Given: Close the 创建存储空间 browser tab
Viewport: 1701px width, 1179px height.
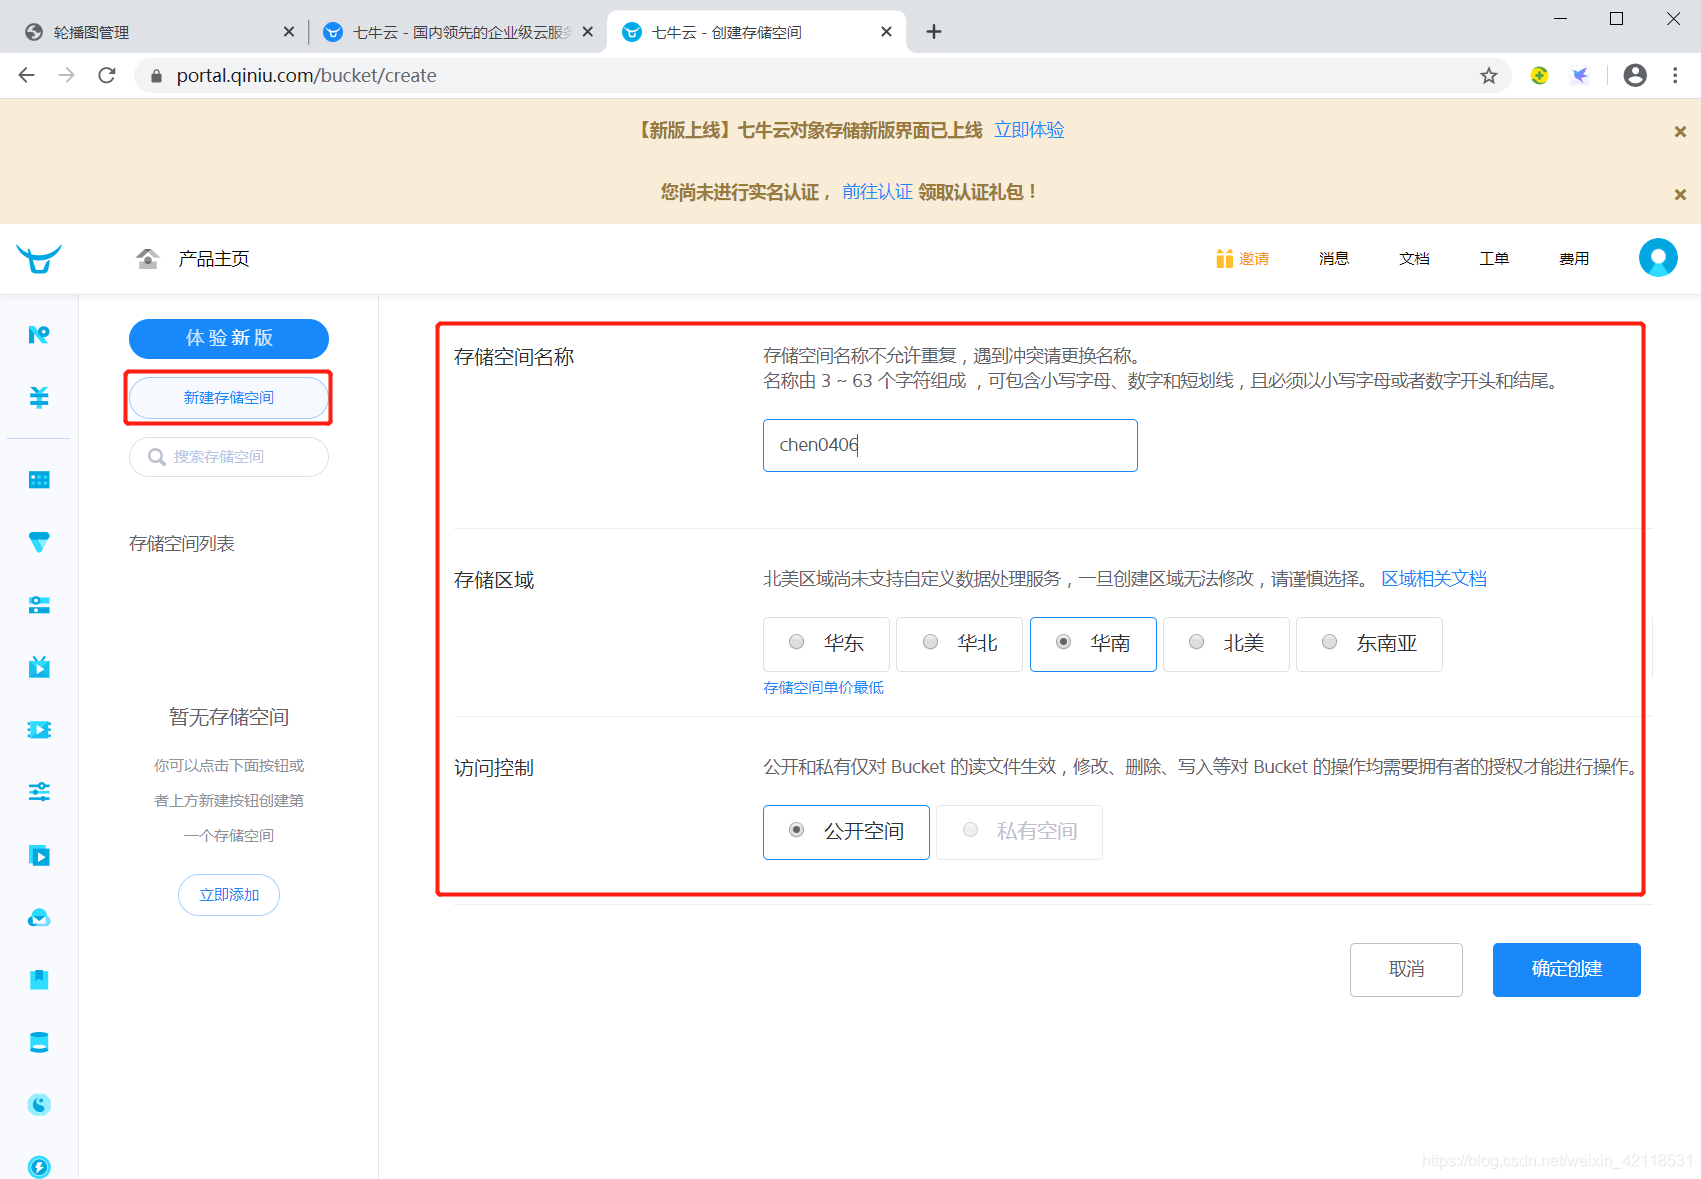Looking at the screenshot, I should [886, 32].
